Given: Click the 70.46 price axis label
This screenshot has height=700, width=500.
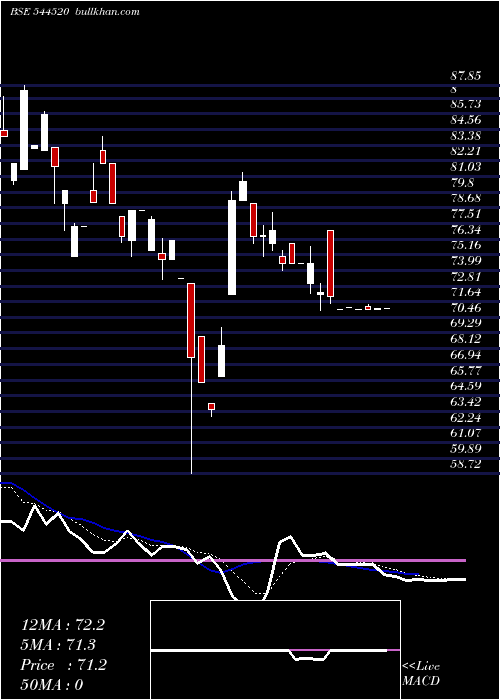Looking at the screenshot, I should 466,308.
